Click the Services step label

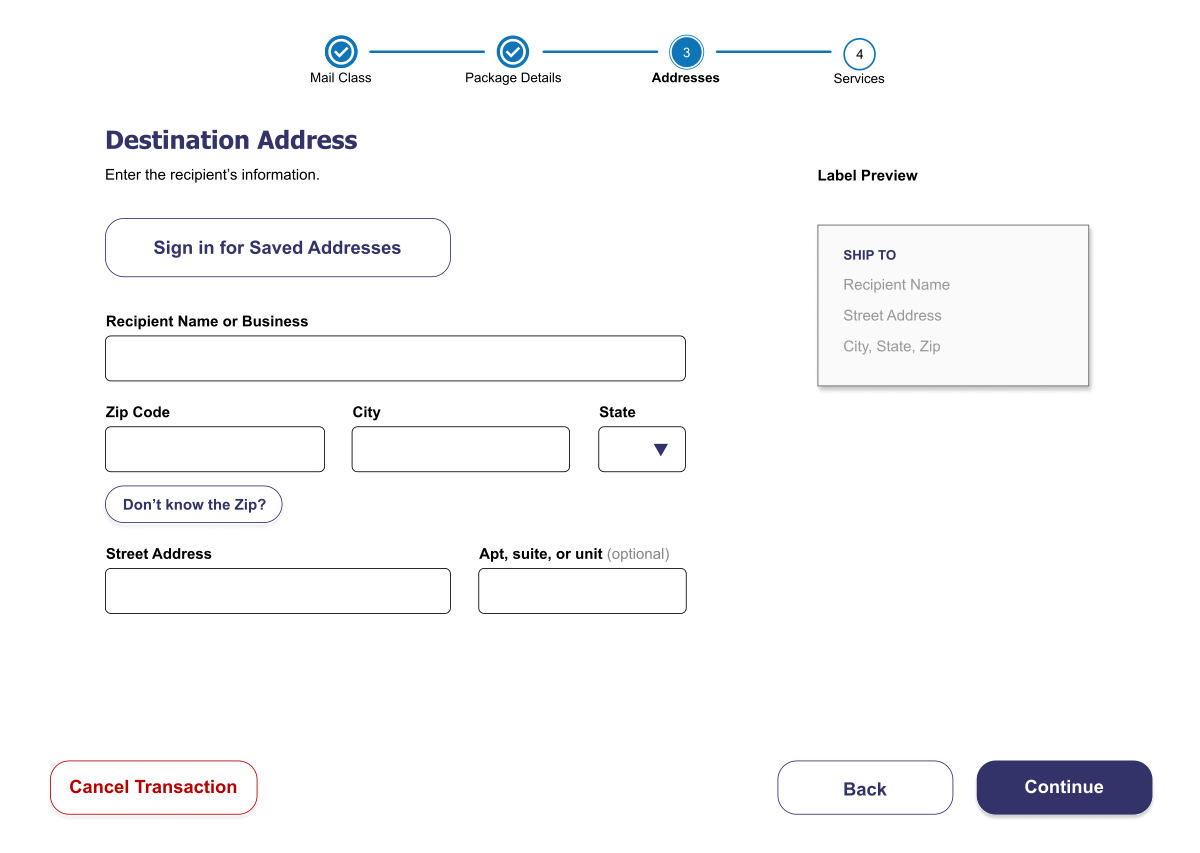[x=859, y=79]
